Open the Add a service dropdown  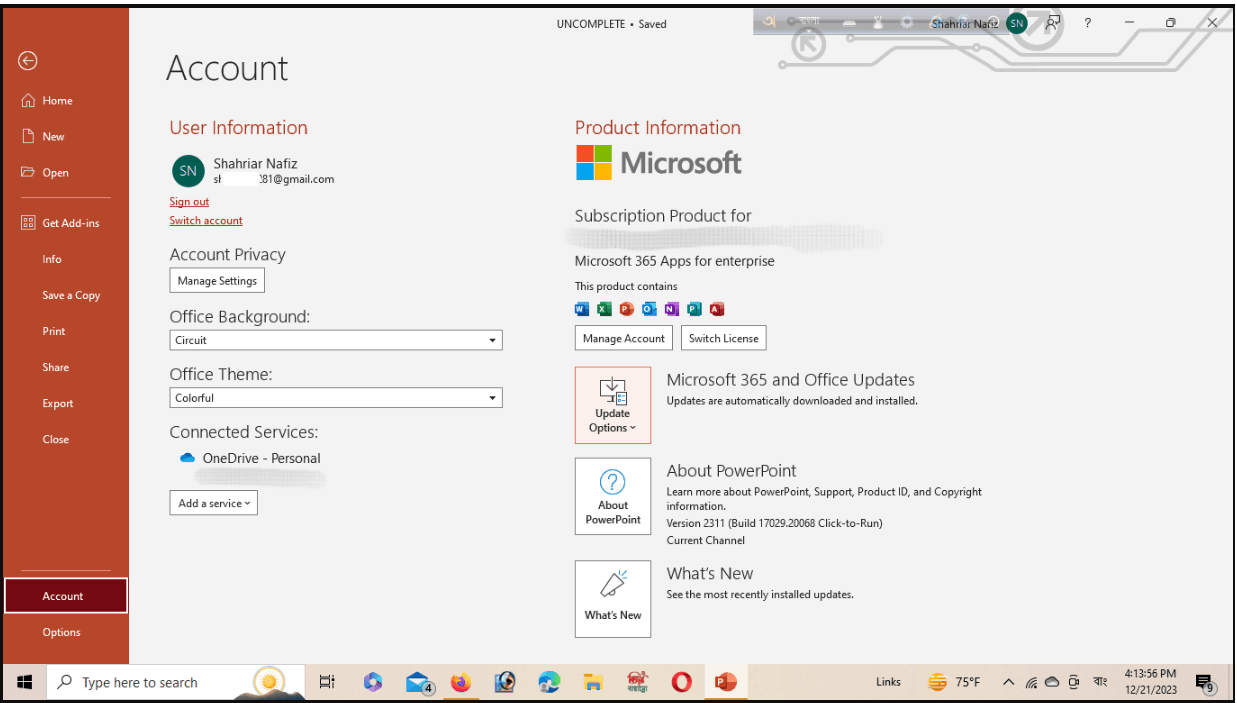point(214,503)
